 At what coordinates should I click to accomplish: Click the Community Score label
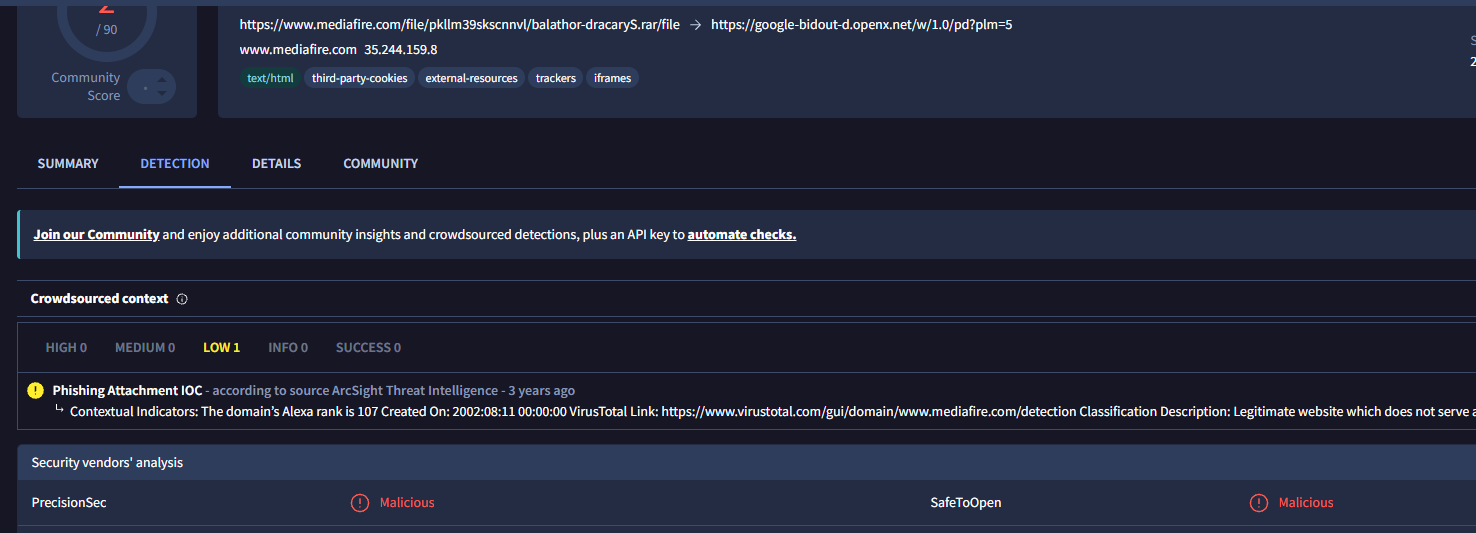click(86, 87)
